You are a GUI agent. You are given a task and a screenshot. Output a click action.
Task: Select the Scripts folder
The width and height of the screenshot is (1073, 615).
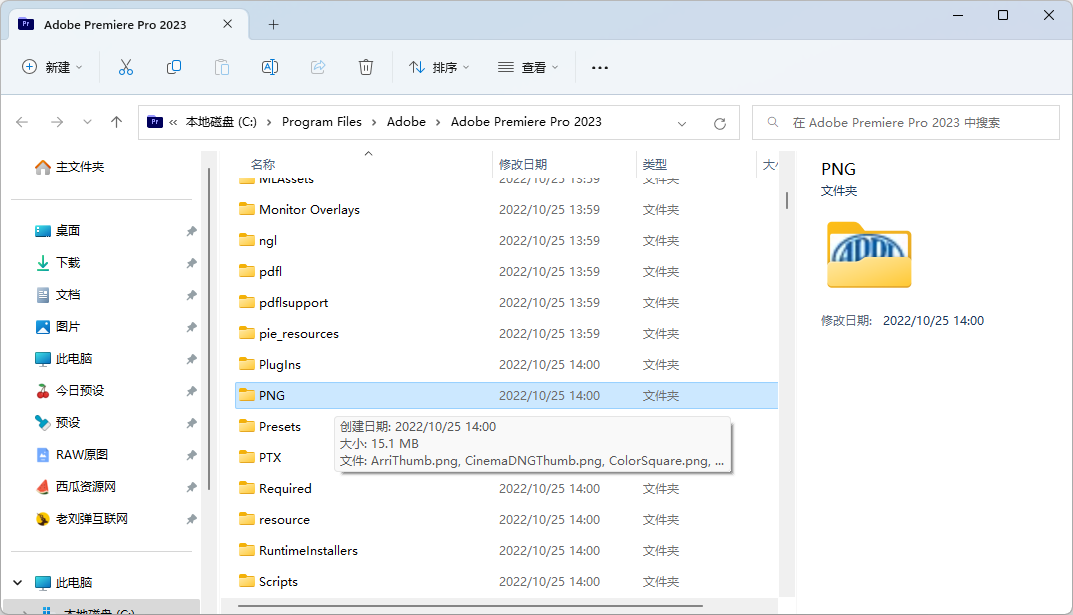pyautogui.click(x=506, y=581)
